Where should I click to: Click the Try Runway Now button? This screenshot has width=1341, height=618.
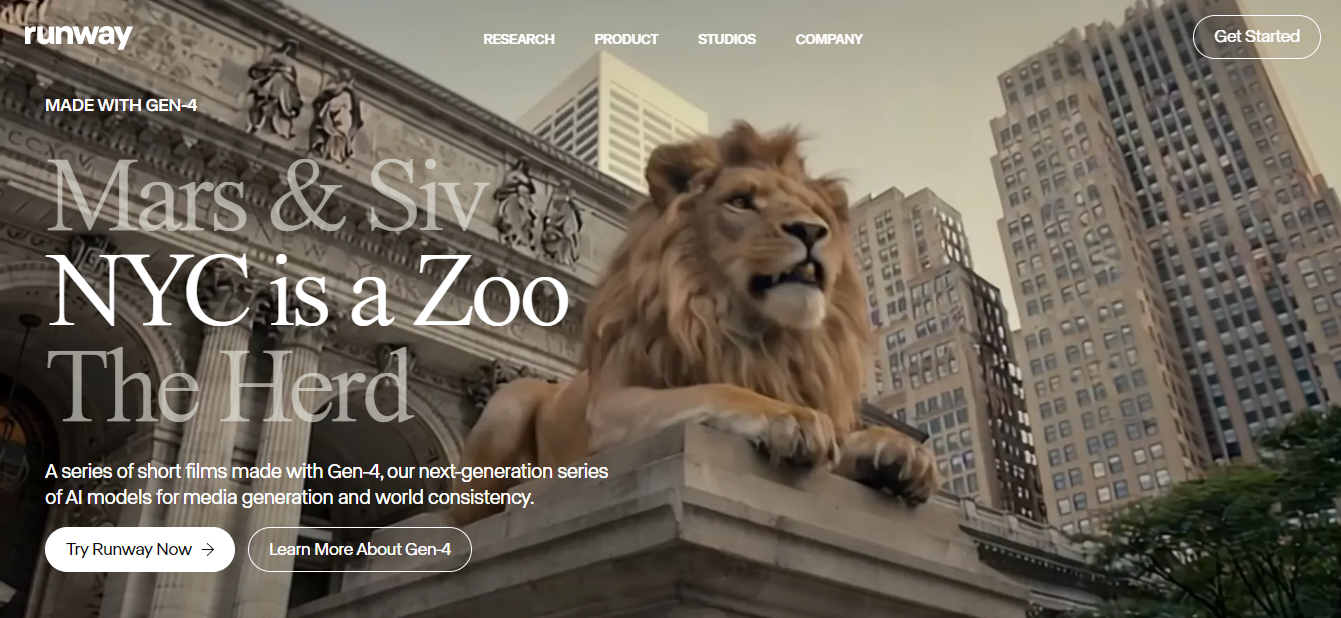point(140,549)
